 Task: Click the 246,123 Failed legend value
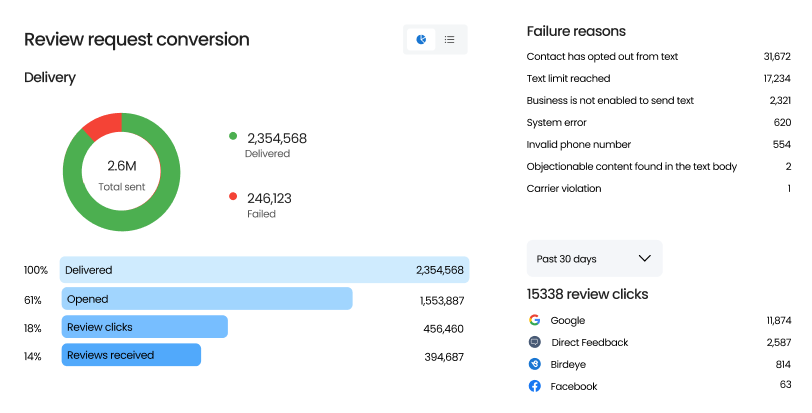tap(269, 198)
